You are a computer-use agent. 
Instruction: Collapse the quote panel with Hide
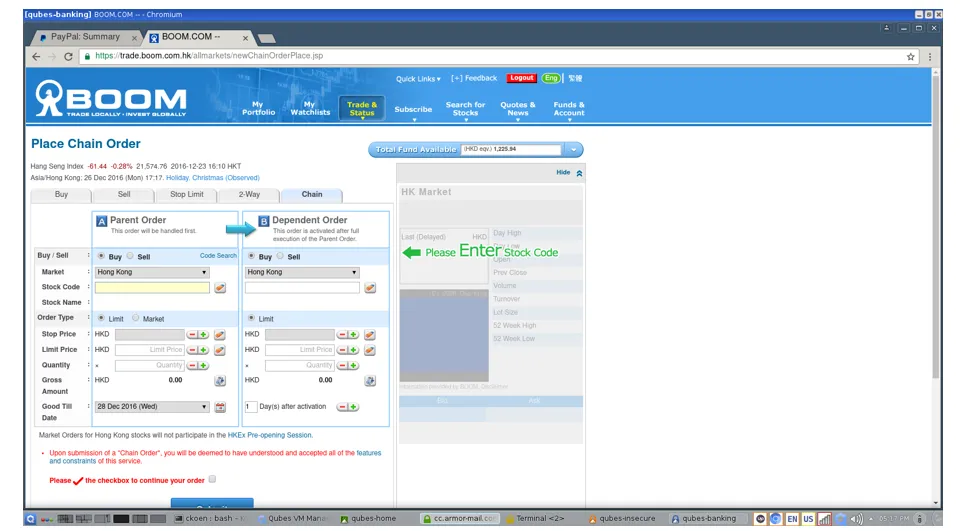pos(569,172)
